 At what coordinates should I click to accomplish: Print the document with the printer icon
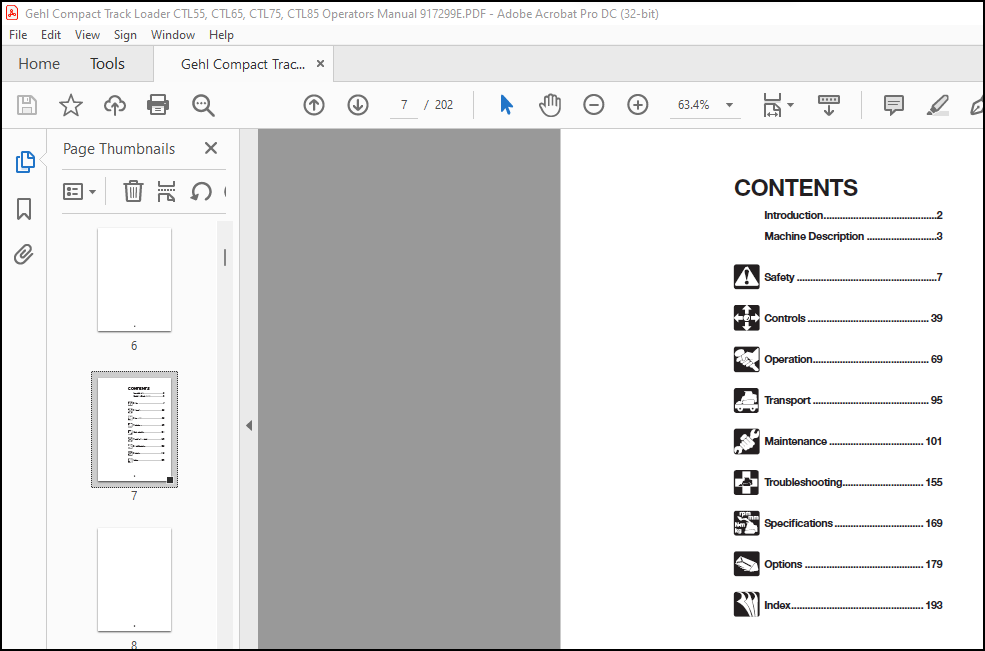click(158, 105)
